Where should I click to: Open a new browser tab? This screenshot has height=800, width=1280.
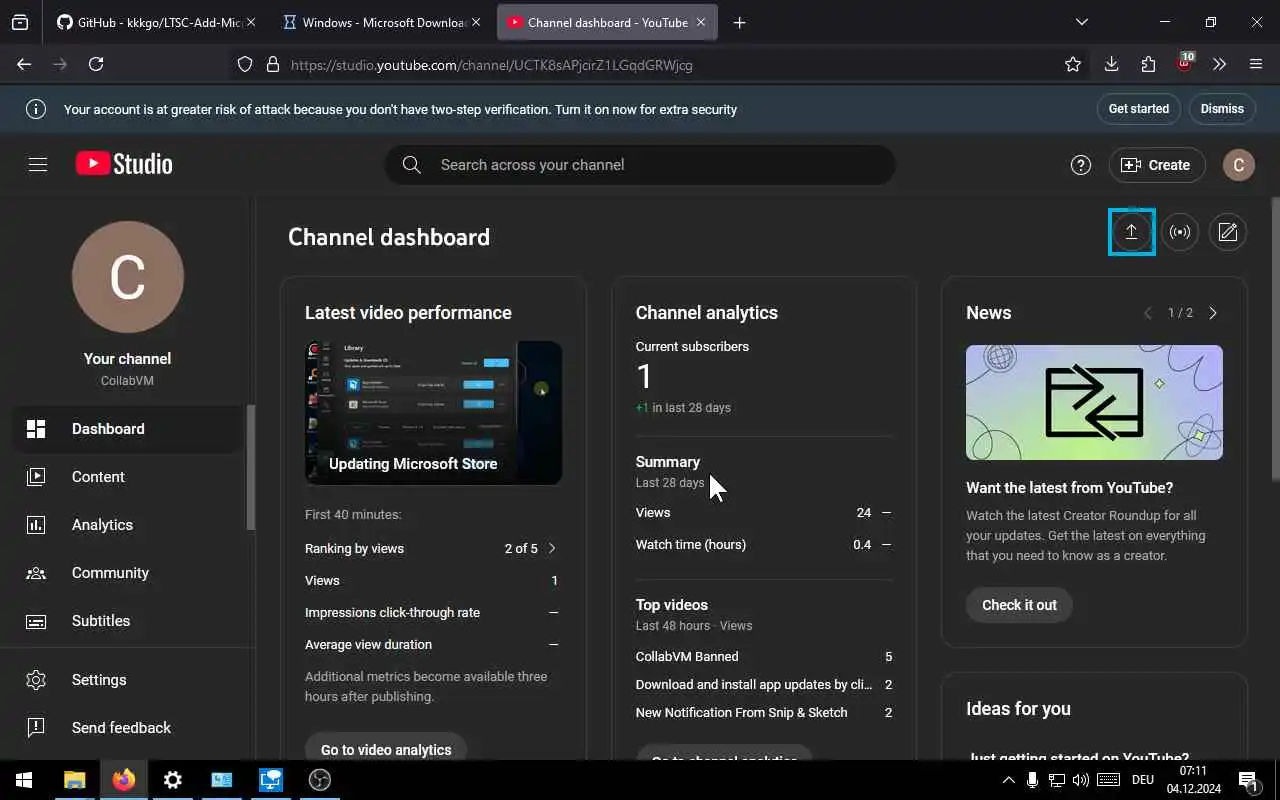[739, 22]
